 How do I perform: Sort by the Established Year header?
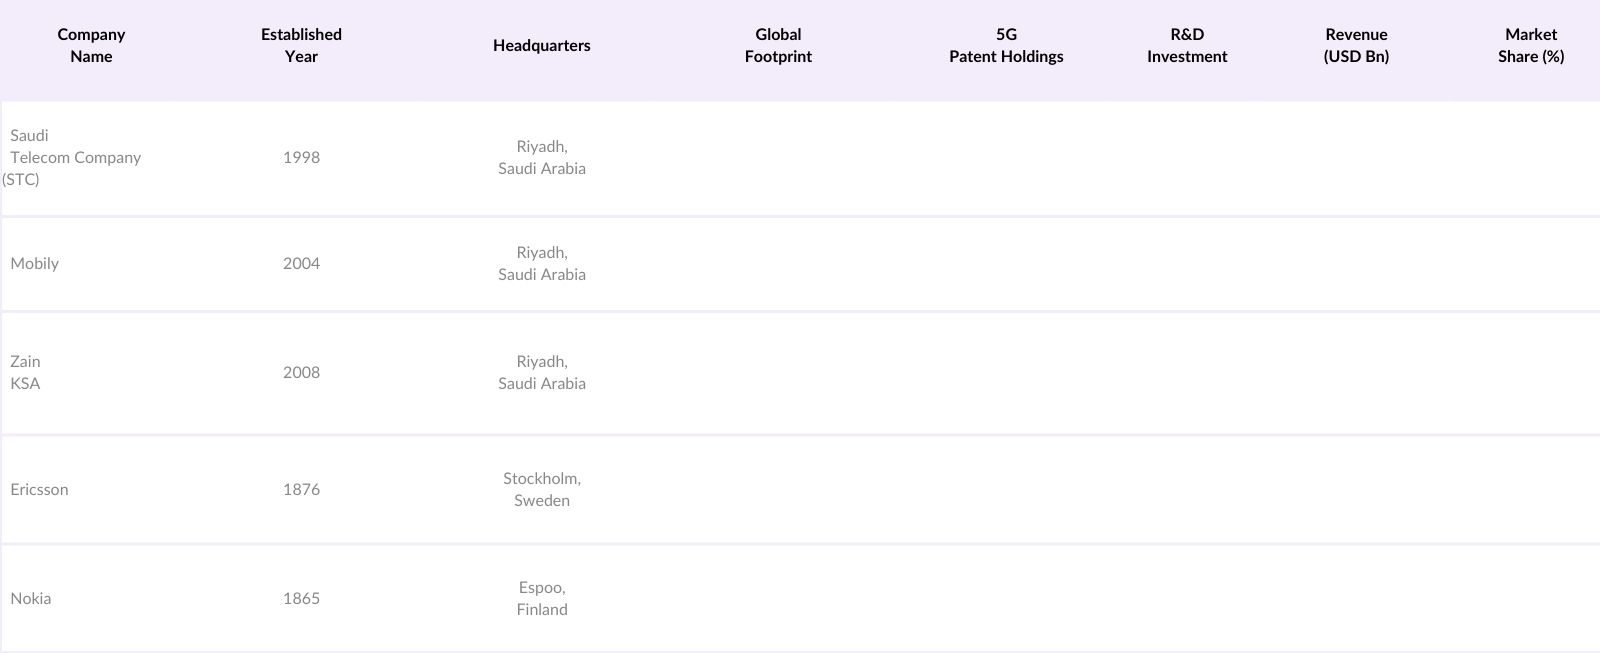point(301,46)
